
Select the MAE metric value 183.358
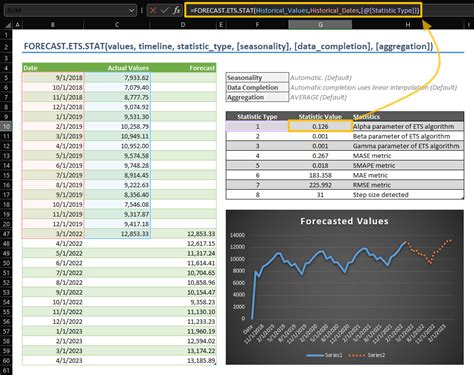(320, 175)
